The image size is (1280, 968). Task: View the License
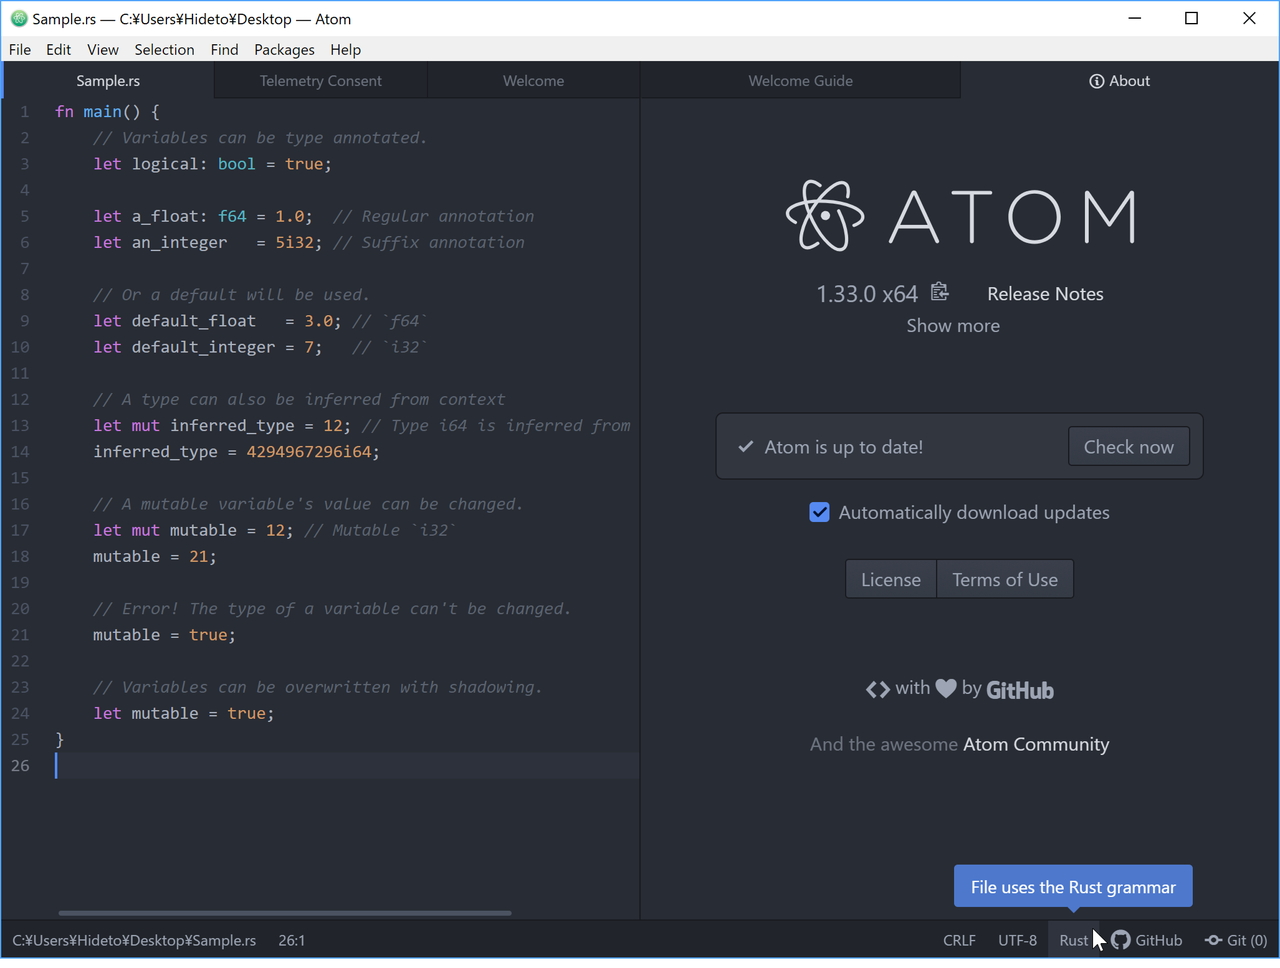coord(890,579)
